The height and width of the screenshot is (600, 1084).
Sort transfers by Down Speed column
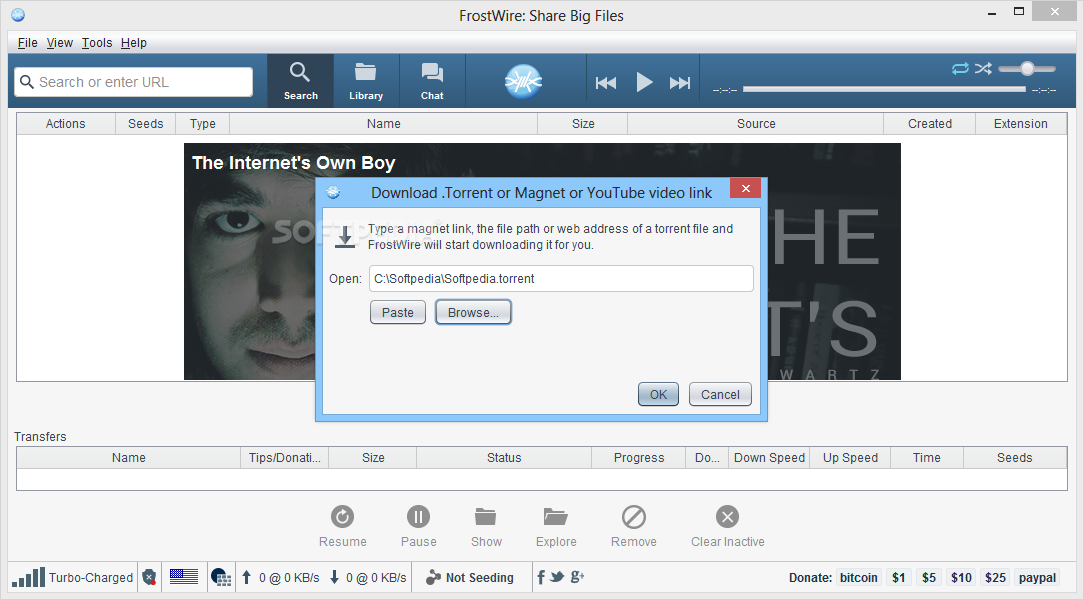coord(769,458)
